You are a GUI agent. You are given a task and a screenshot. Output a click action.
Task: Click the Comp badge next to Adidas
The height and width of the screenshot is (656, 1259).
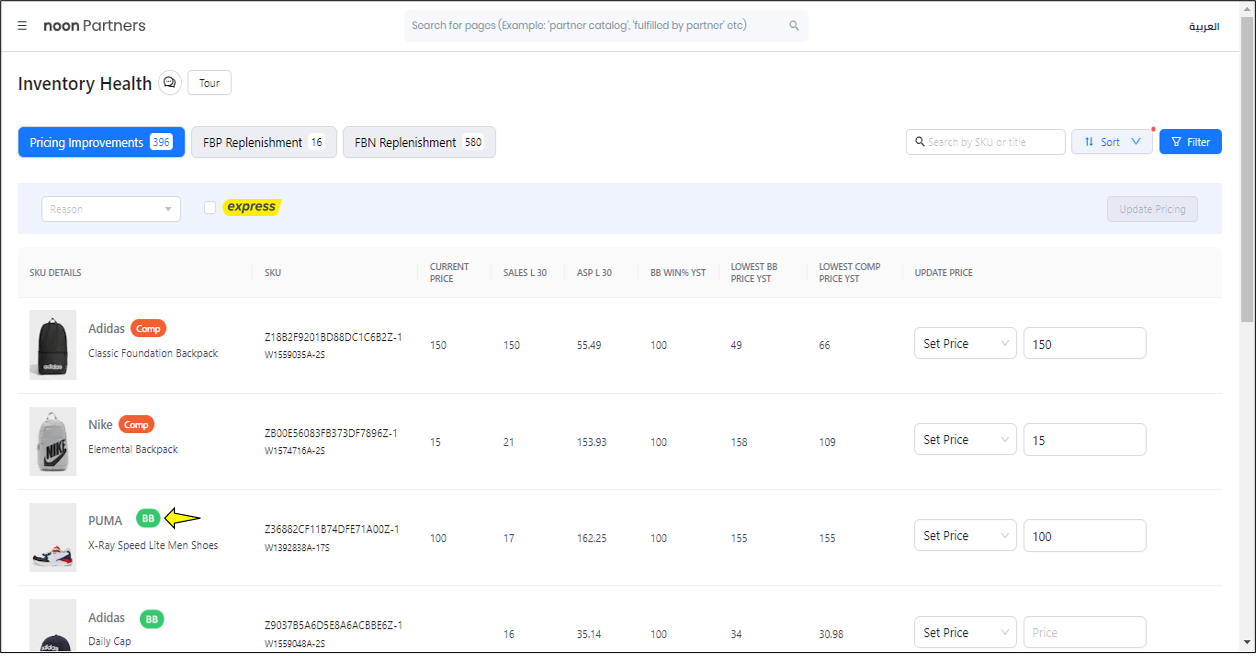click(148, 328)
